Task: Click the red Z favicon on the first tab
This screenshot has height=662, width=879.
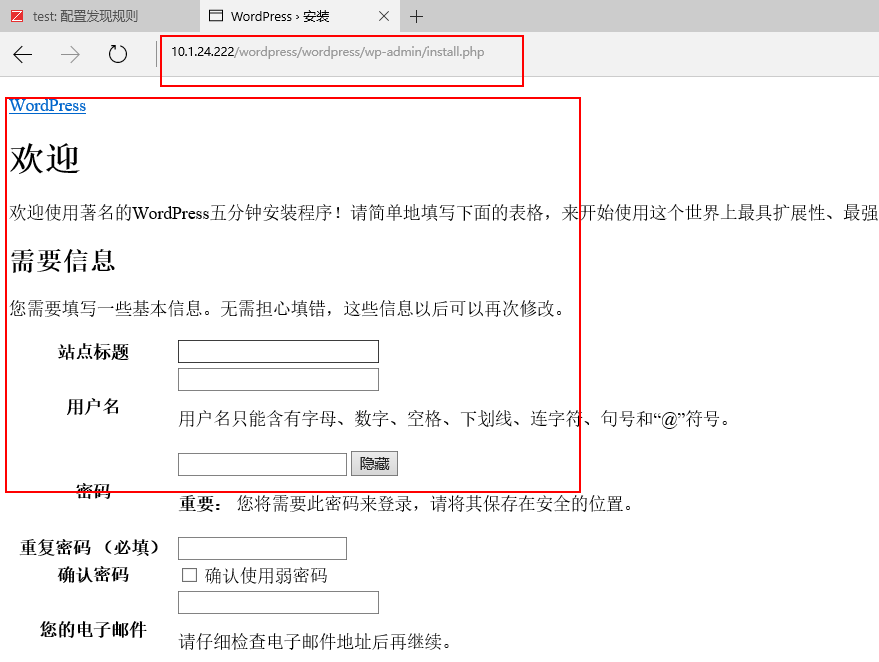Action: 17,16
